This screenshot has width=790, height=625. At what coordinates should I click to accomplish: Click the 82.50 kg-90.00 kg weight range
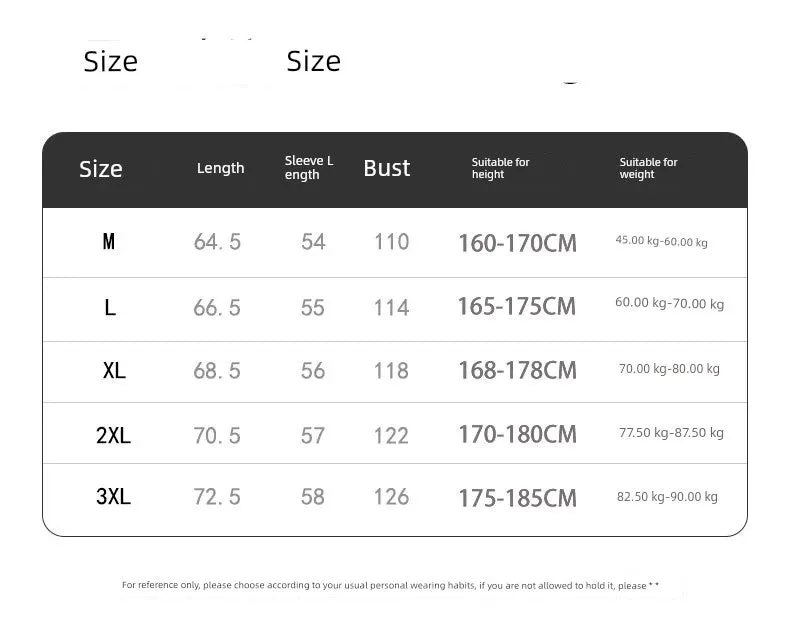(x=667, y=497)
